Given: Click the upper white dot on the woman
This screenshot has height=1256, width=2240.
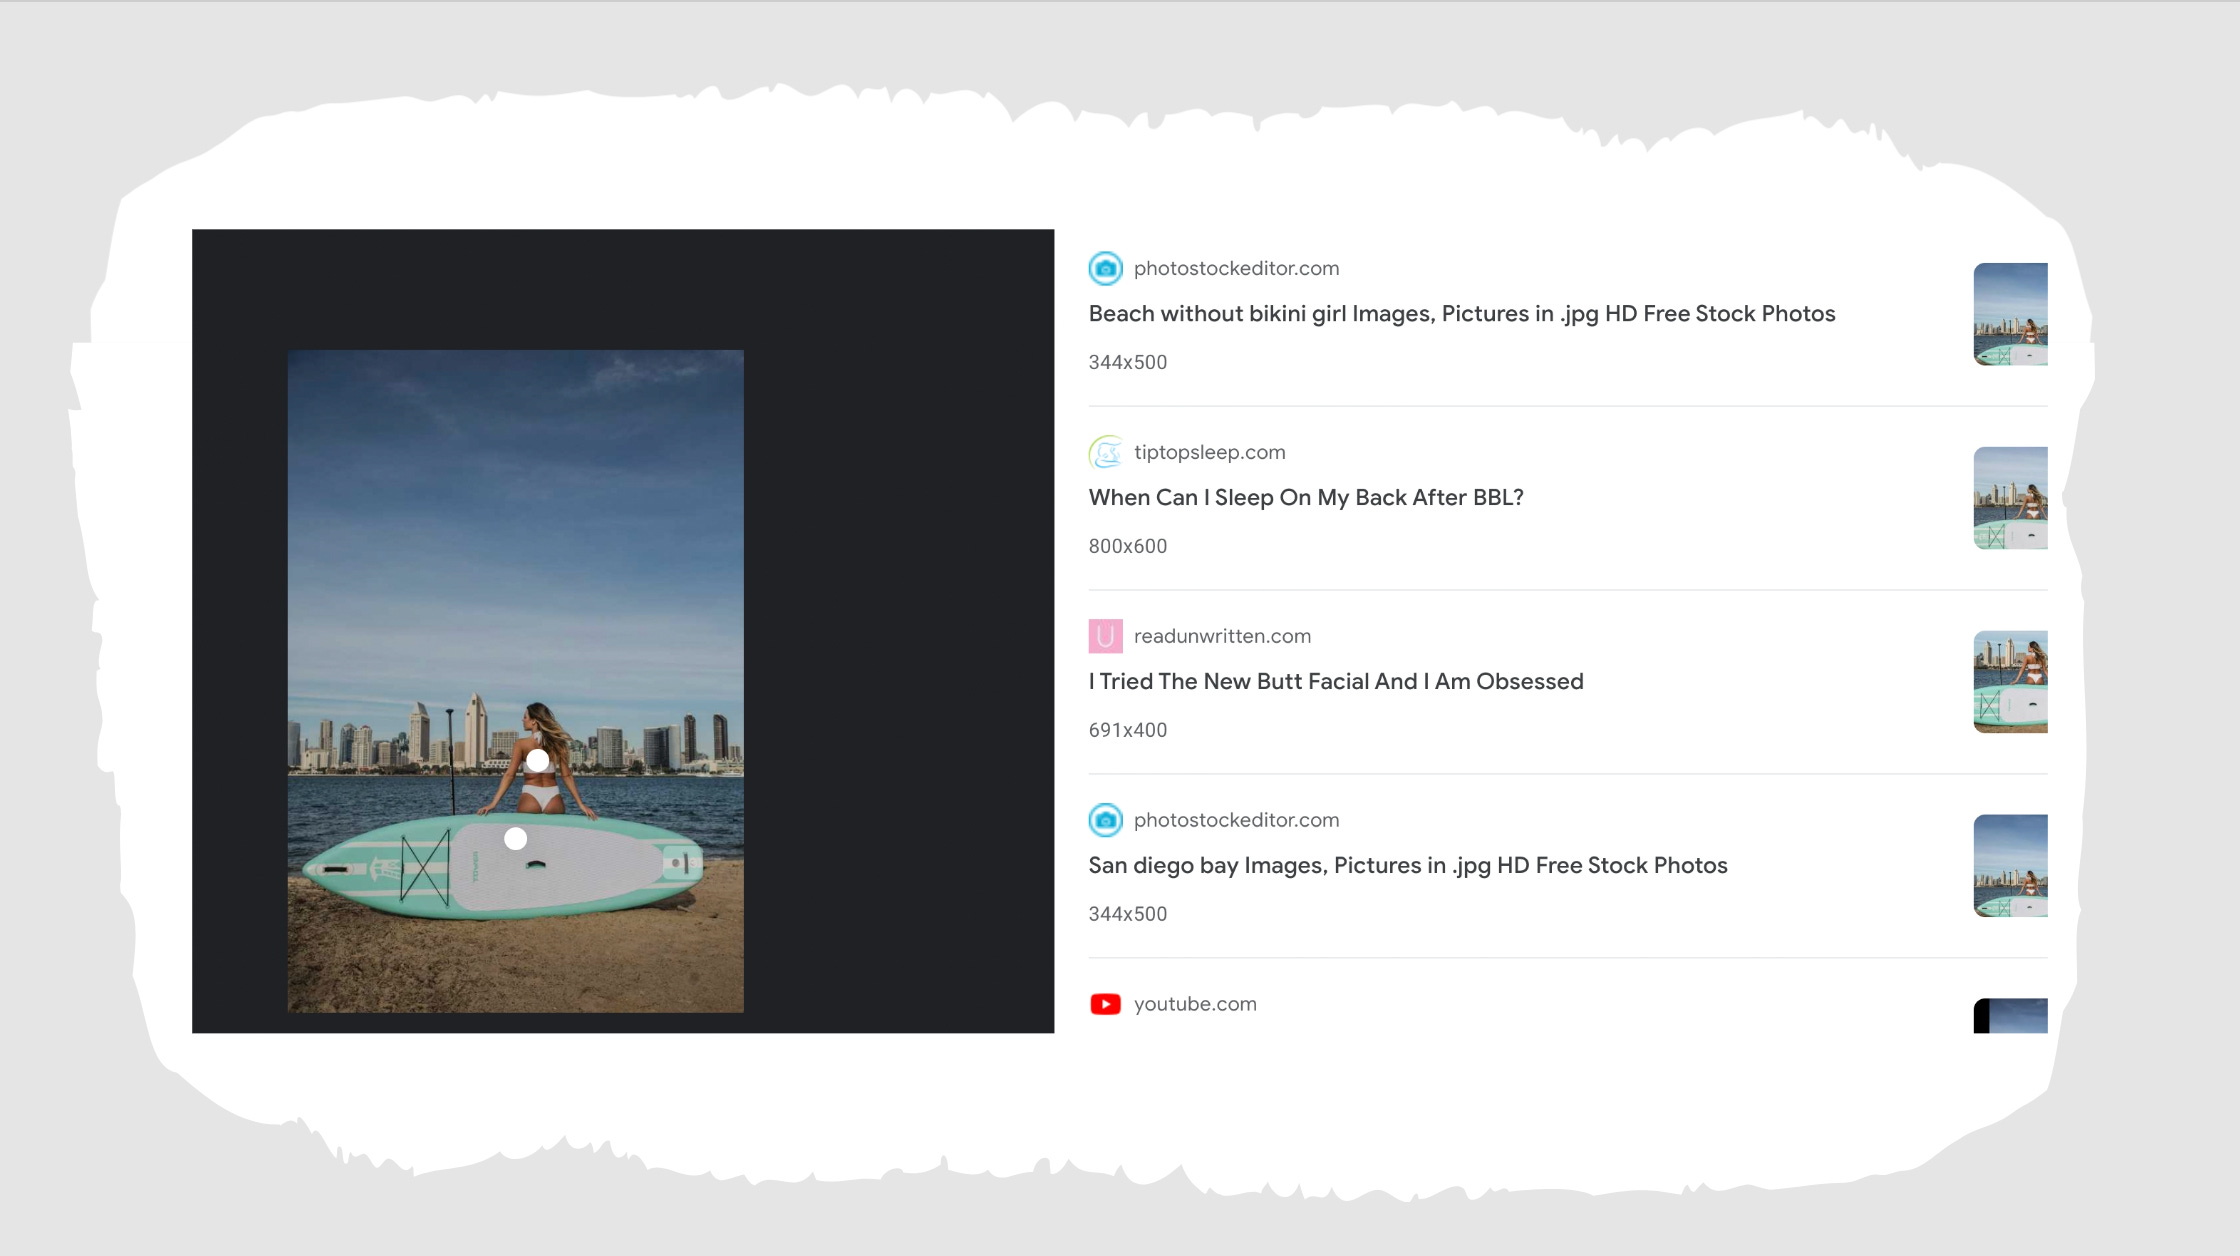Looking at the screenshot, I should click(x=538, y=760).
